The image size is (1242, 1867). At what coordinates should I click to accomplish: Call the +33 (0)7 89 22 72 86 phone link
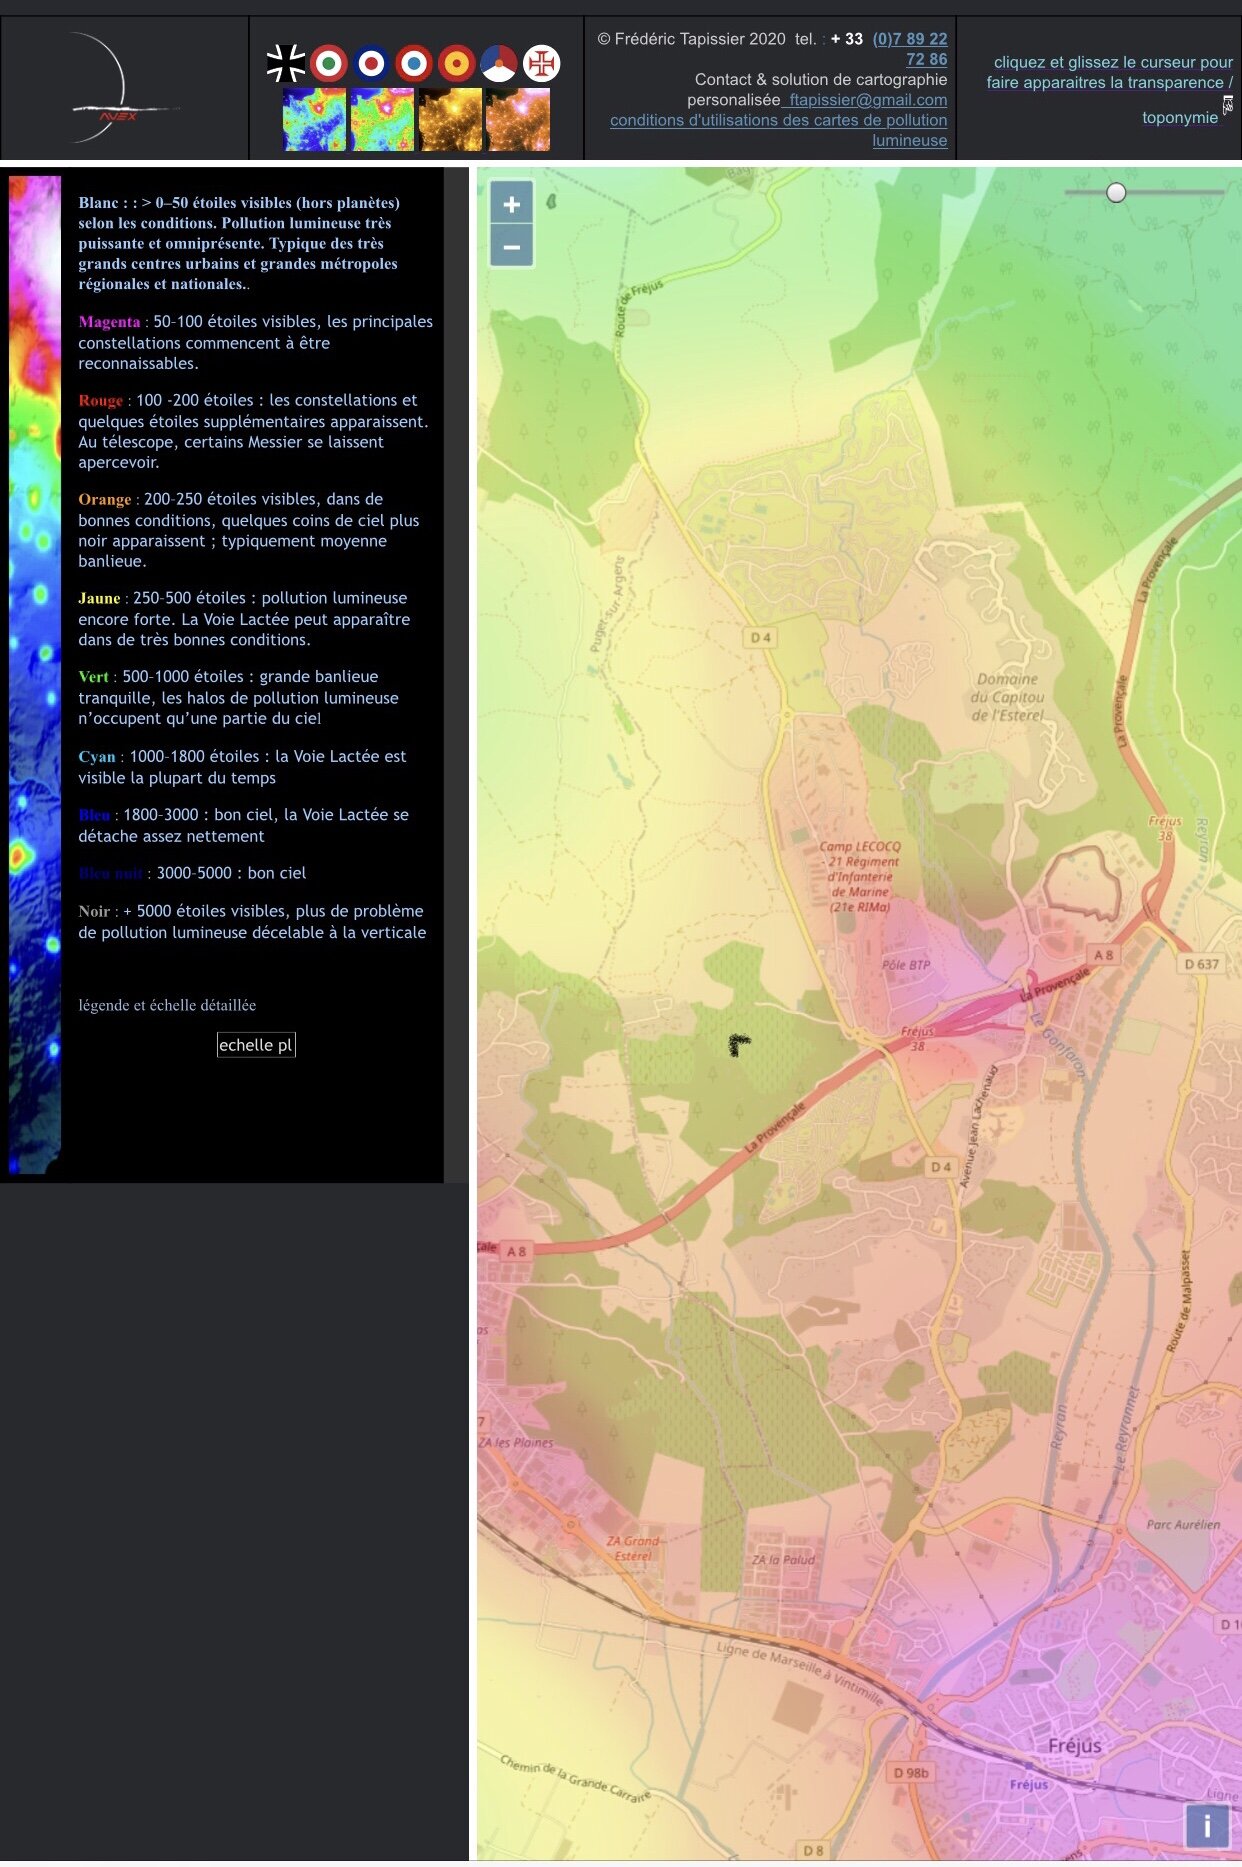tap(909, 49)
